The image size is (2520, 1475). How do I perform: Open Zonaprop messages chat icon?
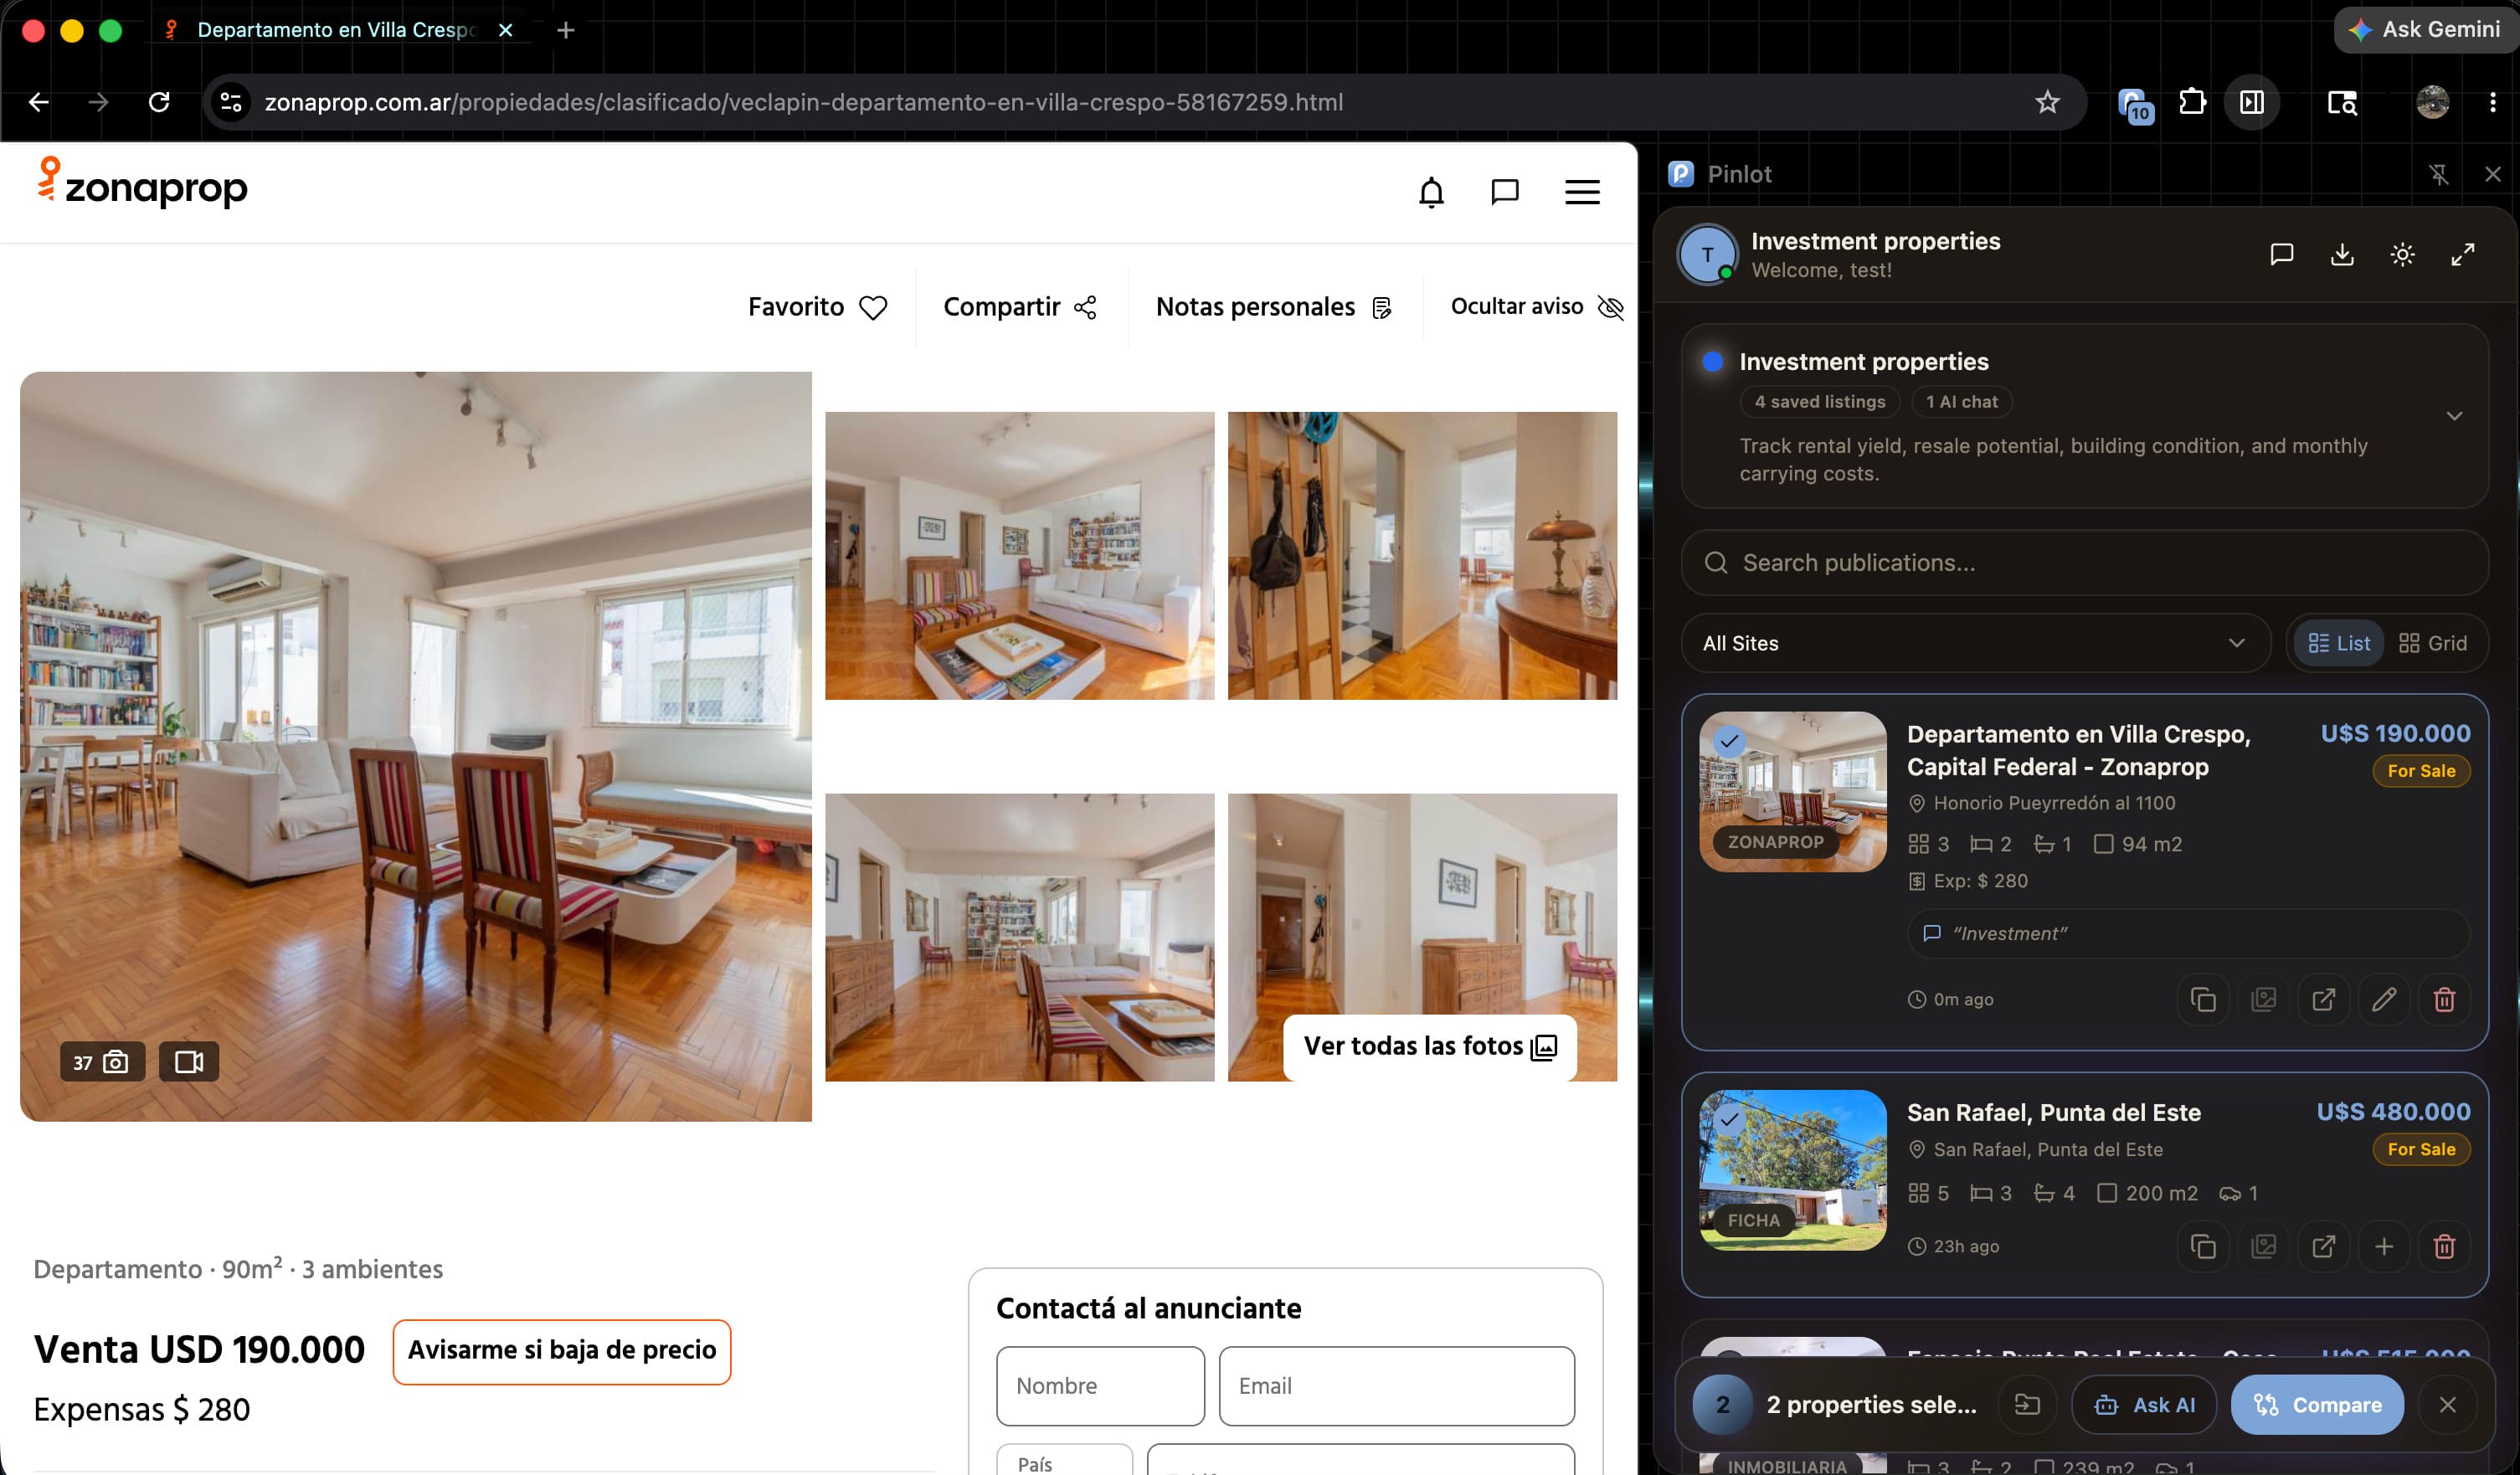tap(1504, 192)
